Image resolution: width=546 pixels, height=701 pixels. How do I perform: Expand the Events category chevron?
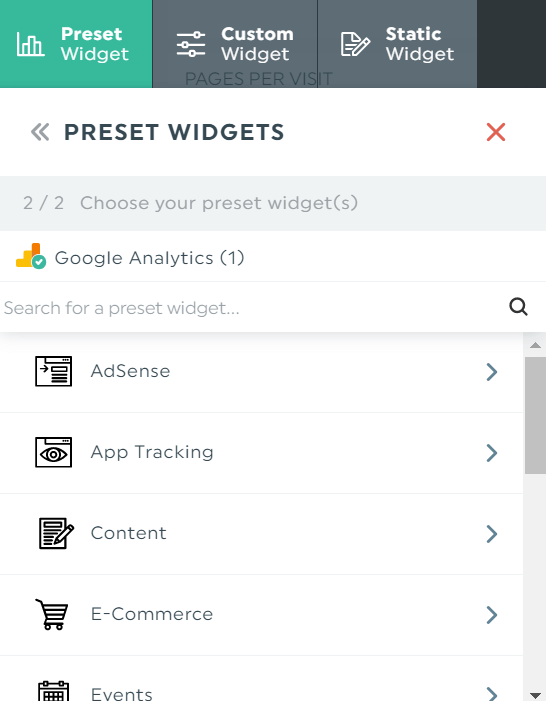(492, 693)
